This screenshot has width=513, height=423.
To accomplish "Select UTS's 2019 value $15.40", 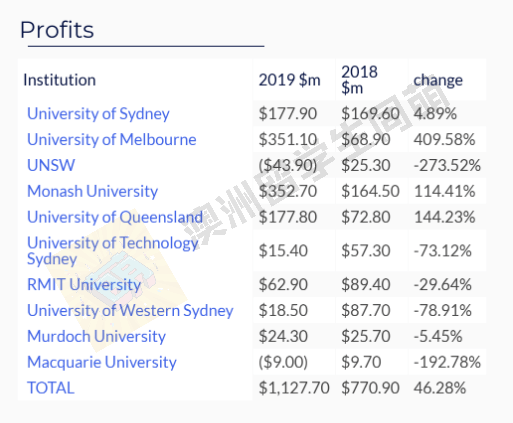I will [x=283, y=251].
